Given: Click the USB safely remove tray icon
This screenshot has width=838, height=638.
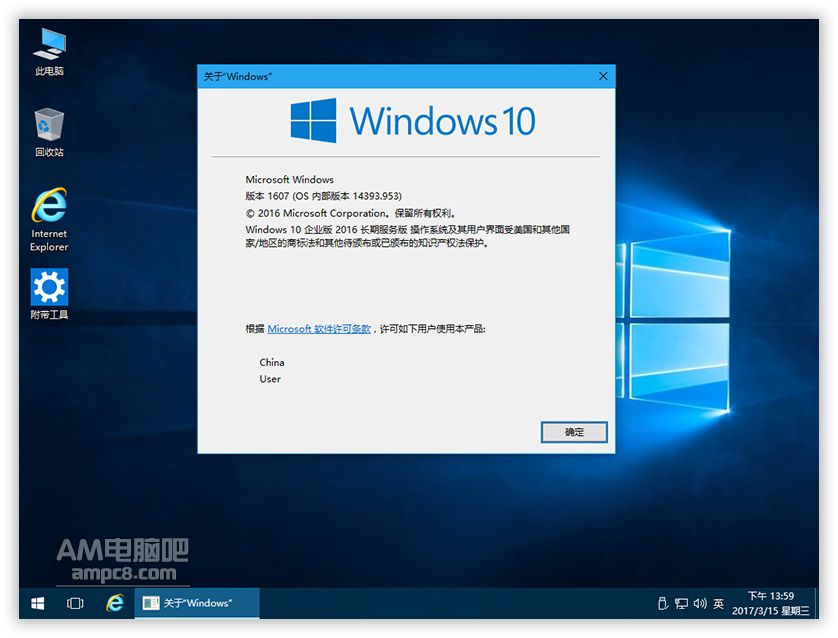Looking at the screenshot, I should pos(663,603).
